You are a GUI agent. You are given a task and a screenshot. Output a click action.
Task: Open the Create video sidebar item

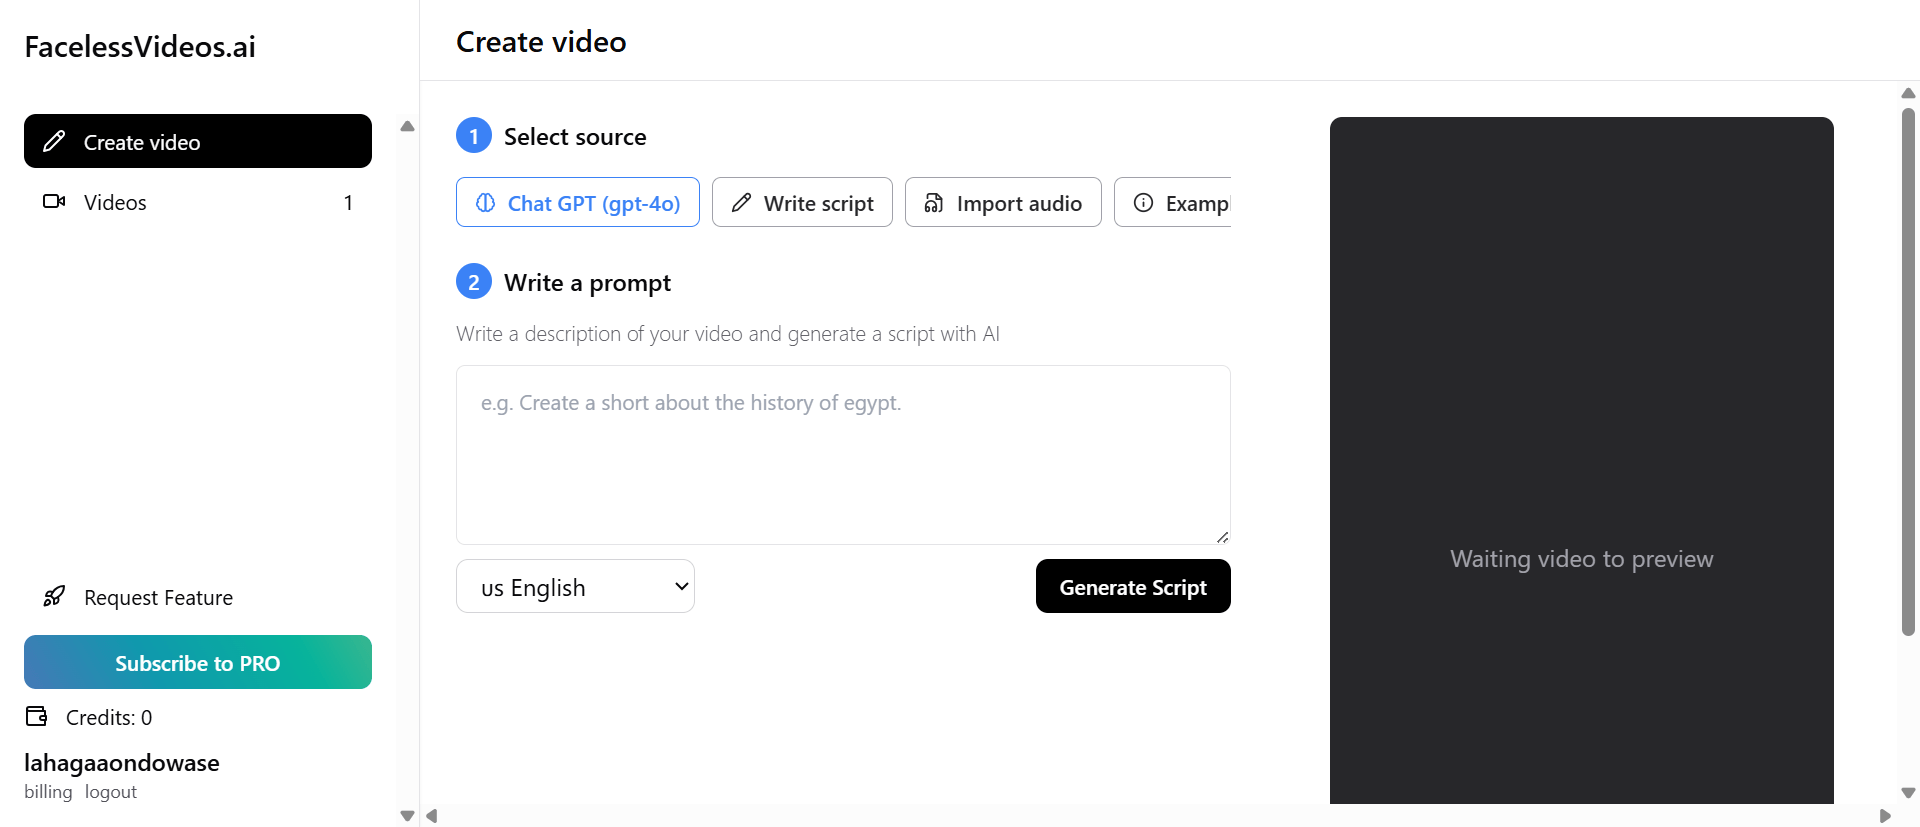(x=198, y=141)
